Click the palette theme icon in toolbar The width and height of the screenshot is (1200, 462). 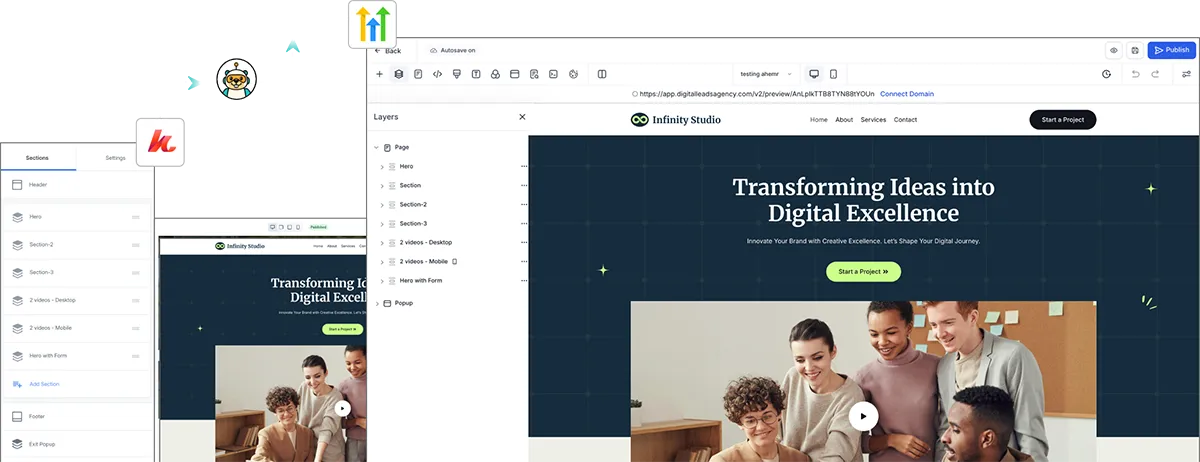[x=573, y=74]
